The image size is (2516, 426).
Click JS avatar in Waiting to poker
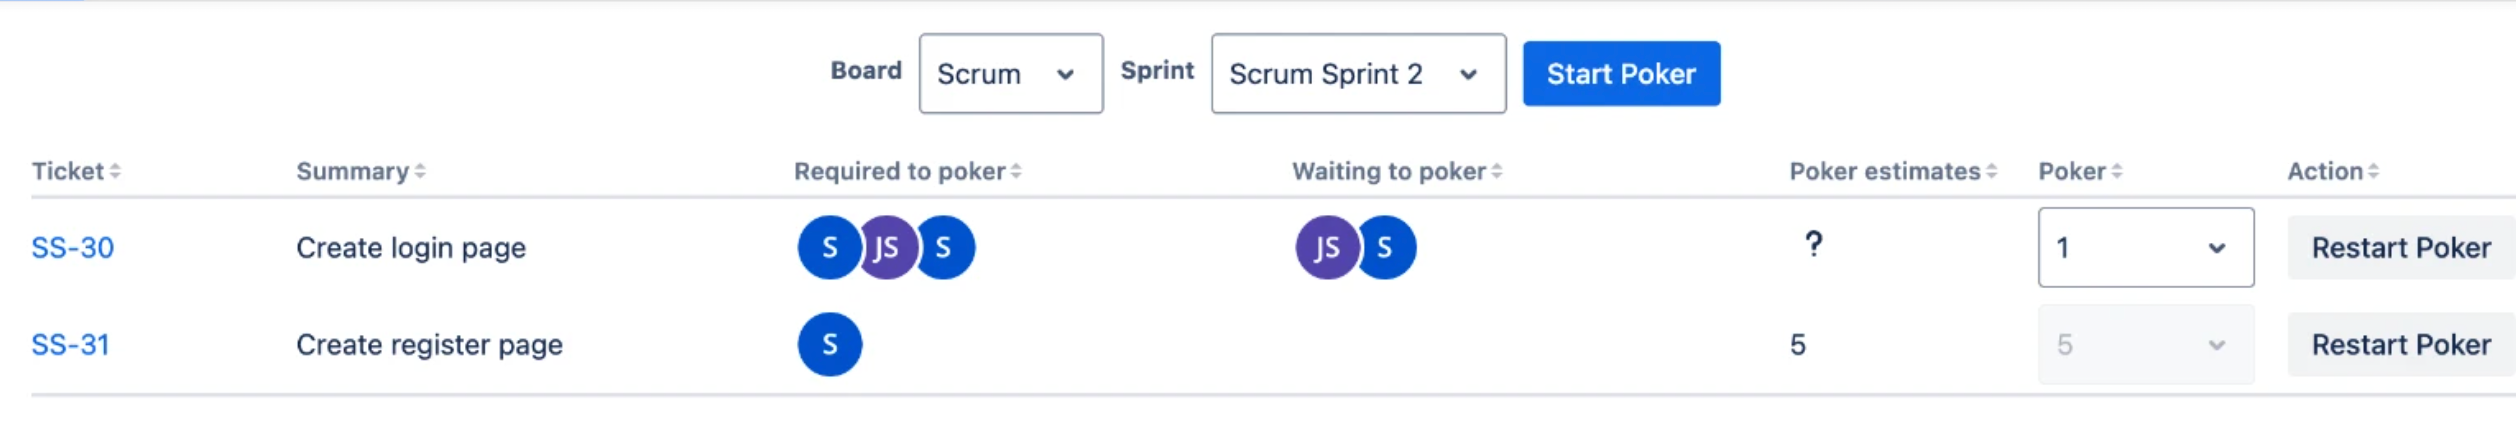(x=1326, y=247)
